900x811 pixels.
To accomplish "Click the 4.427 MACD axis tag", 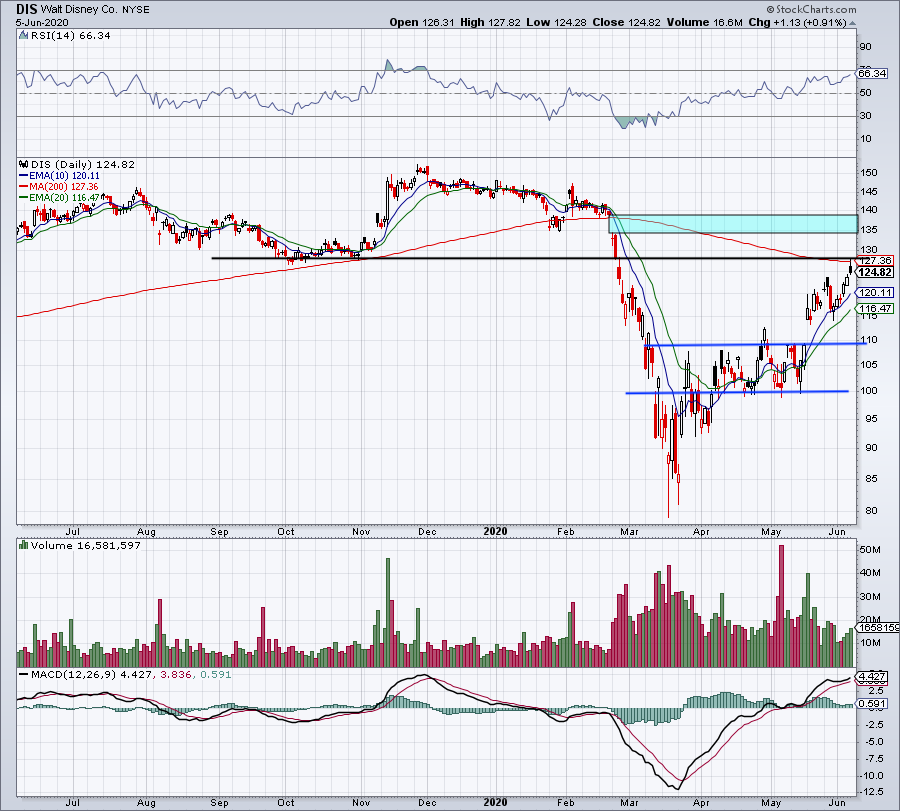I will (872, 677).
